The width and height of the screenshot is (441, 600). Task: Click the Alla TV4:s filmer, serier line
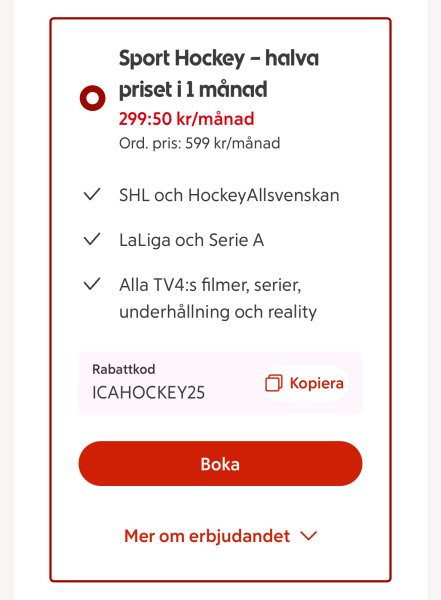click(x=210, y=285)
